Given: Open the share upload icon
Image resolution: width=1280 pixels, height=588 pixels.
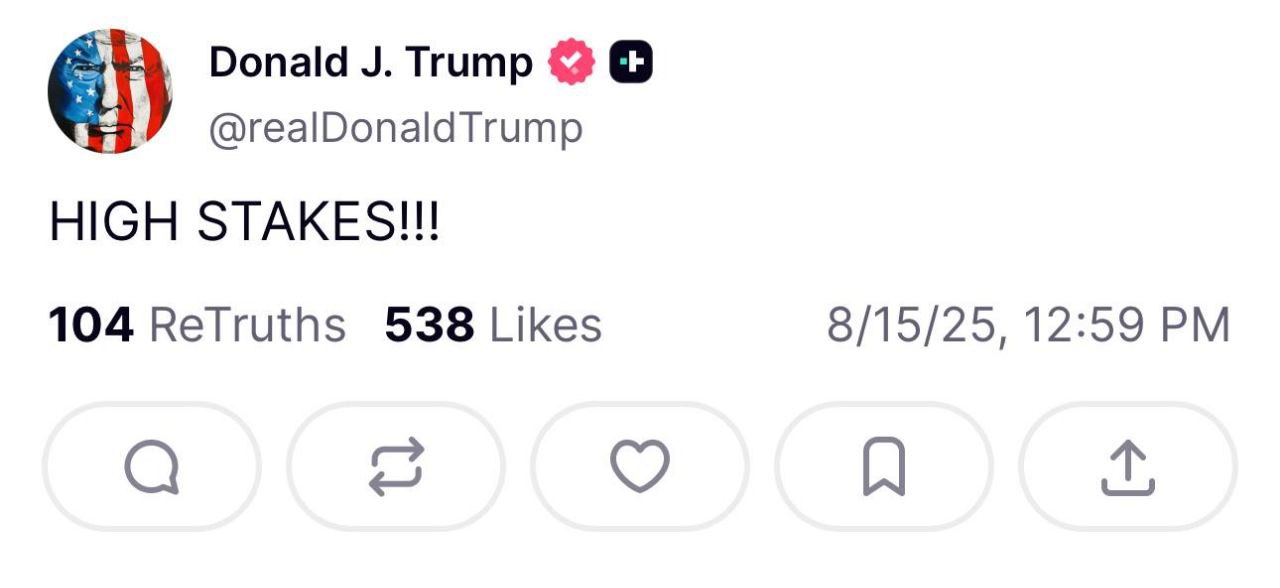Looking at the screenshot, I should 1128,467.
